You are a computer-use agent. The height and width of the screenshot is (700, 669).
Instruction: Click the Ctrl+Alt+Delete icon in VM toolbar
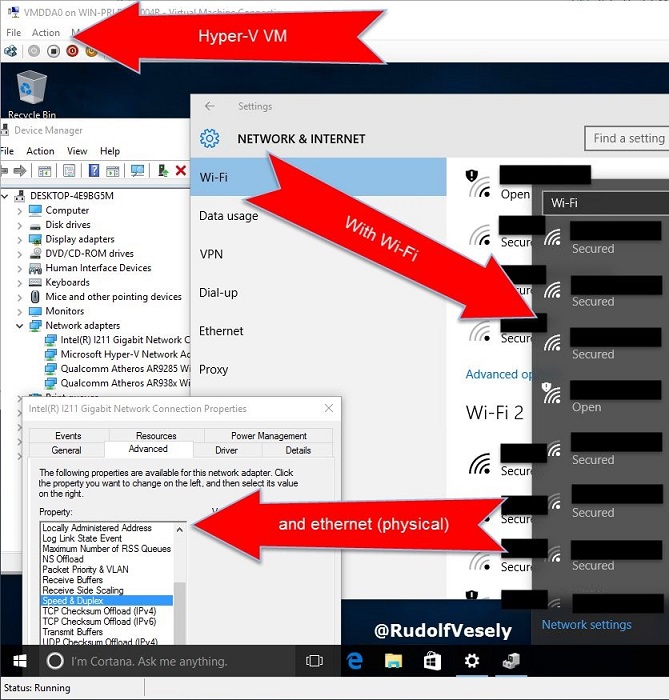pyautogui.click(x=10, y=51)
